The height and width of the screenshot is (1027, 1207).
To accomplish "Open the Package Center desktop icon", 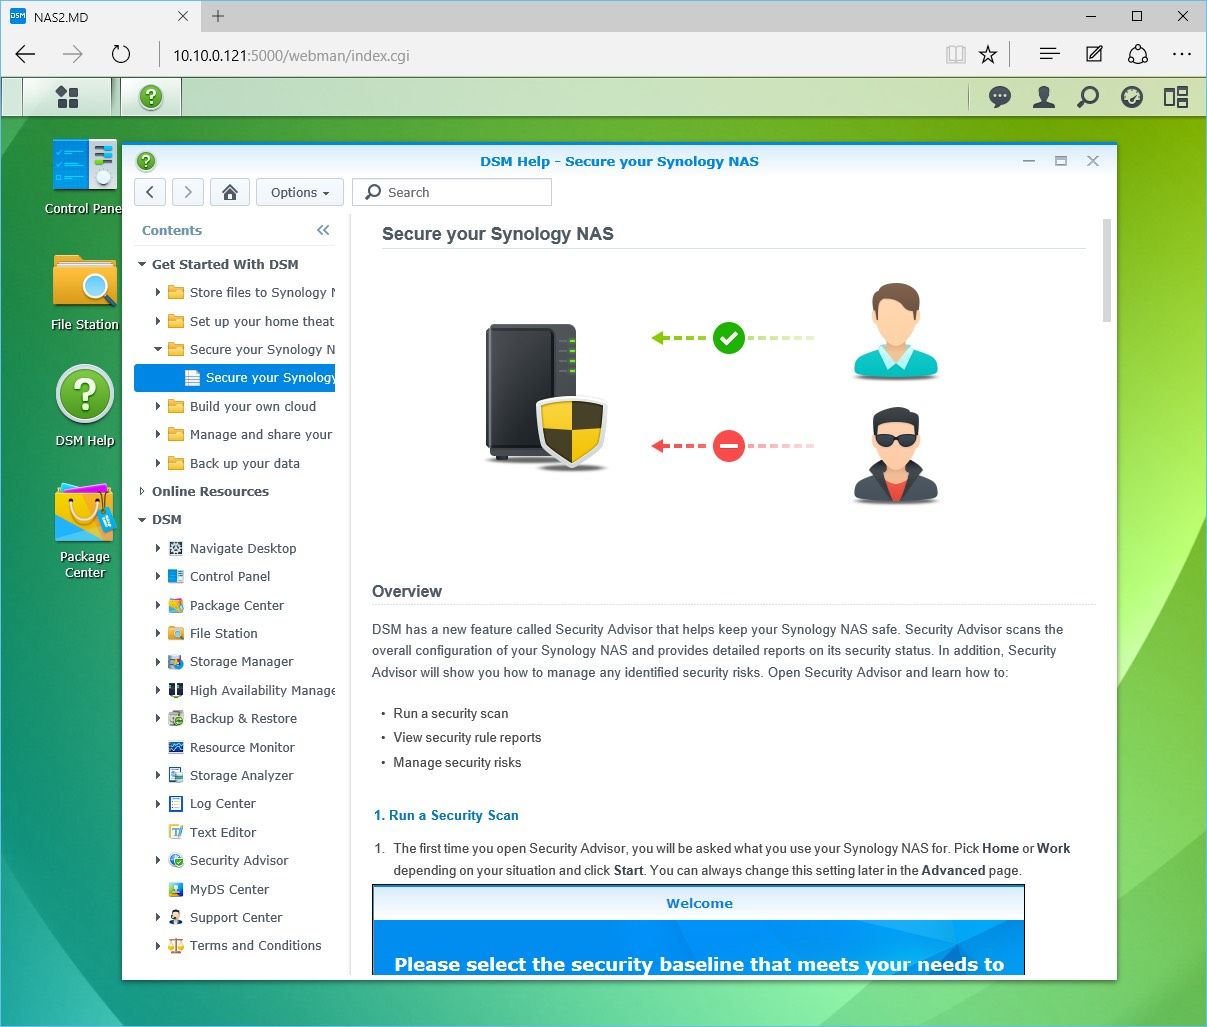I will pos(85,531).
